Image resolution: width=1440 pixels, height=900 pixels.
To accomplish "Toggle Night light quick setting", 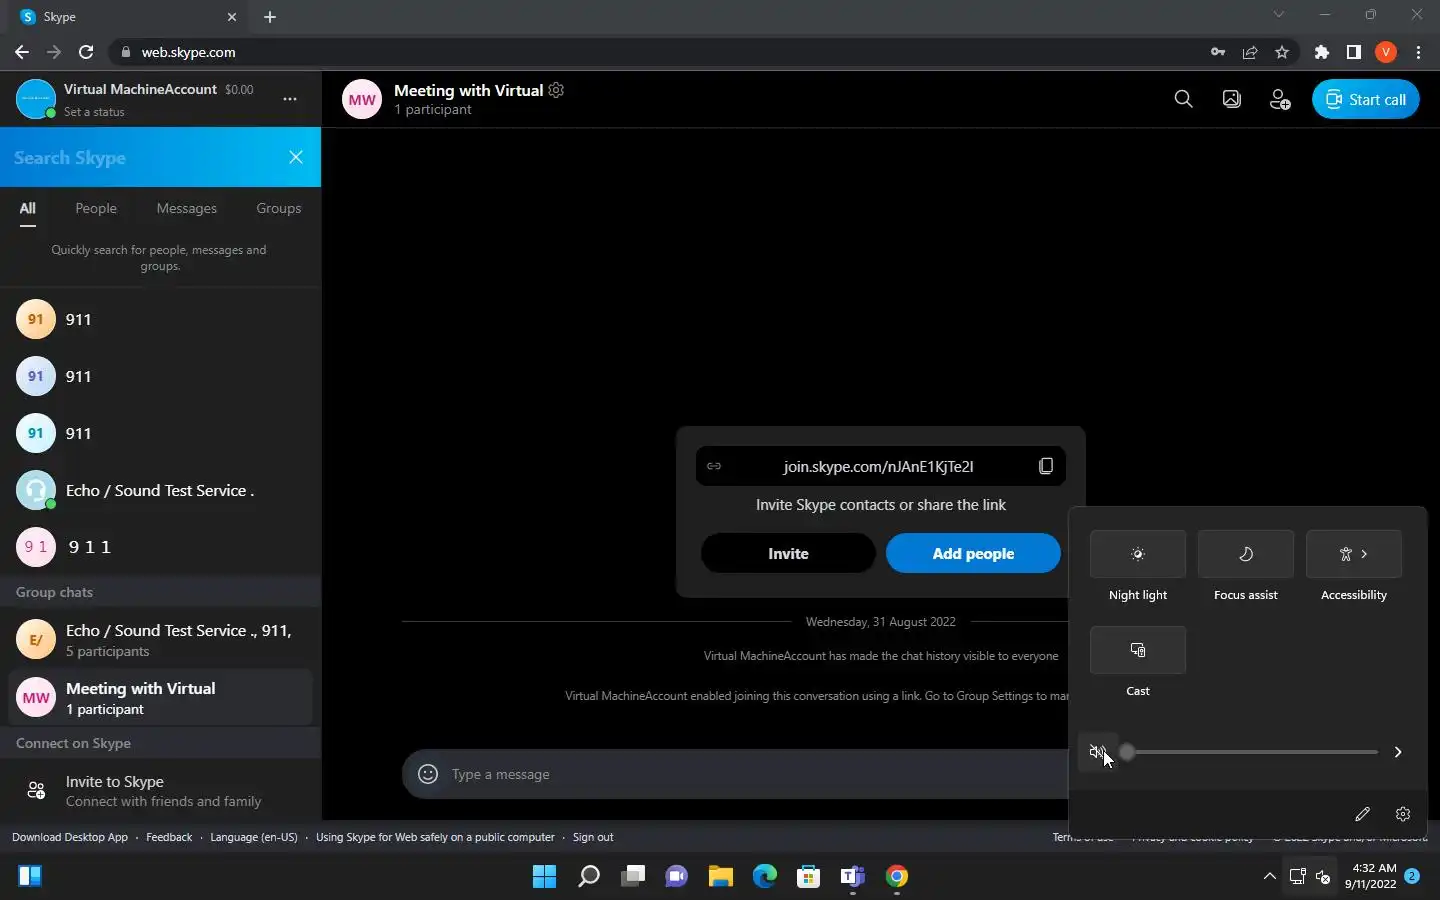I will pyautogui.click(x=1138, y=554).
